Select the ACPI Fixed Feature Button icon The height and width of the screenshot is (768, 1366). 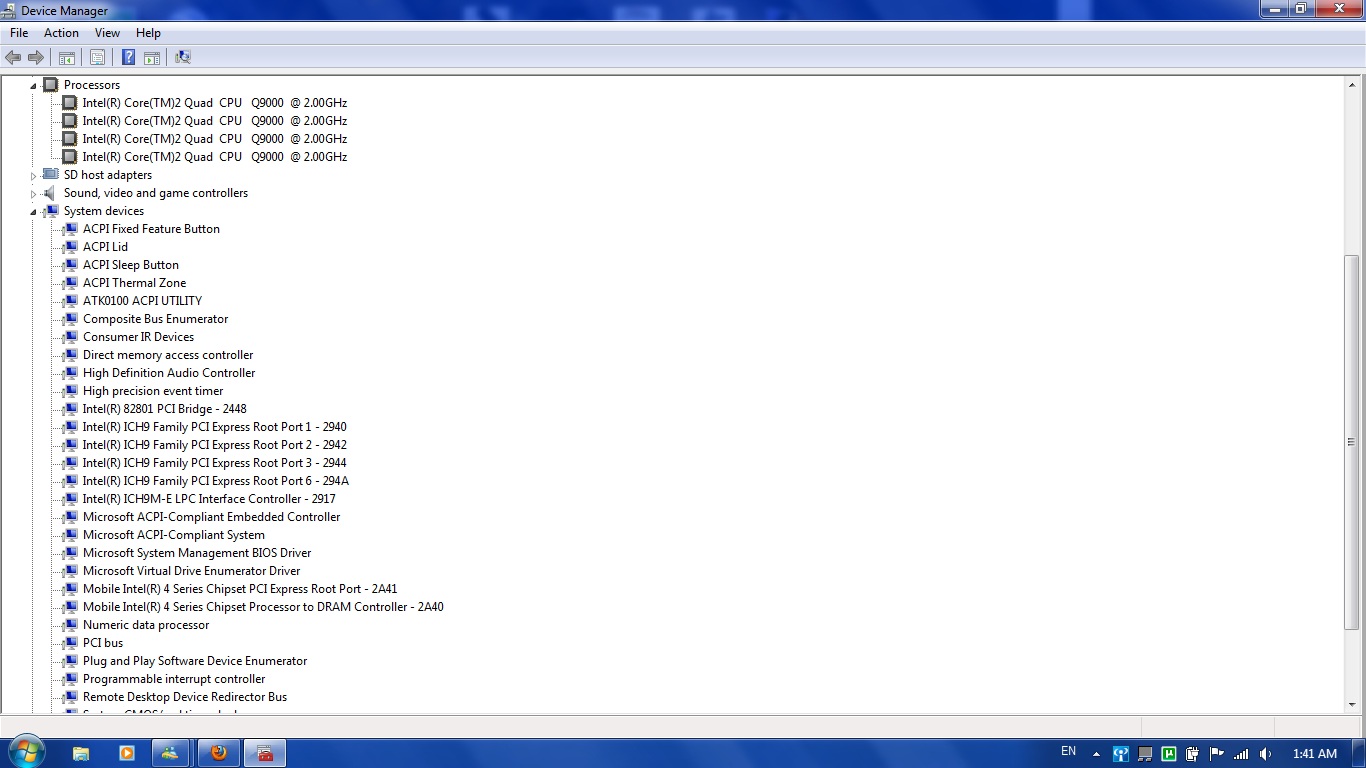(70, 229)
